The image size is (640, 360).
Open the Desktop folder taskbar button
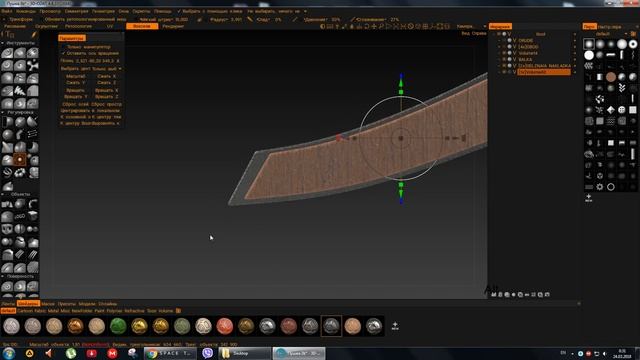pos(244,353)
